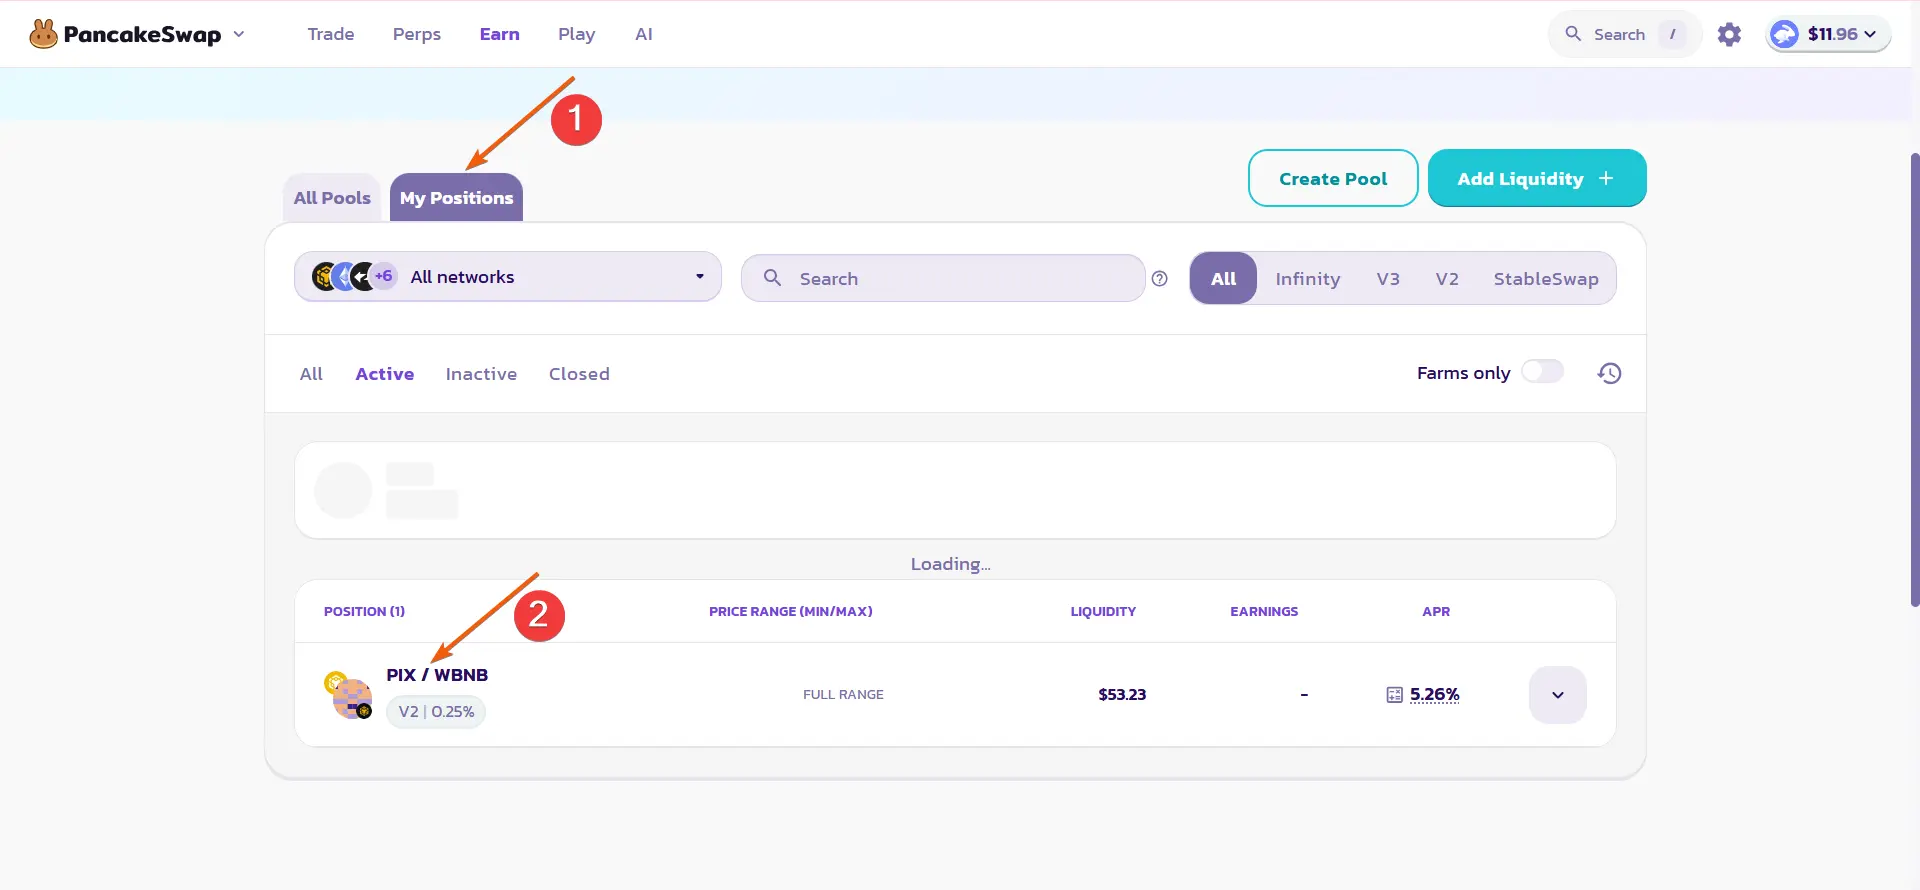Show Active positions filter
1920x890 pixels.
pyautogui.click(x=385, y=374)
